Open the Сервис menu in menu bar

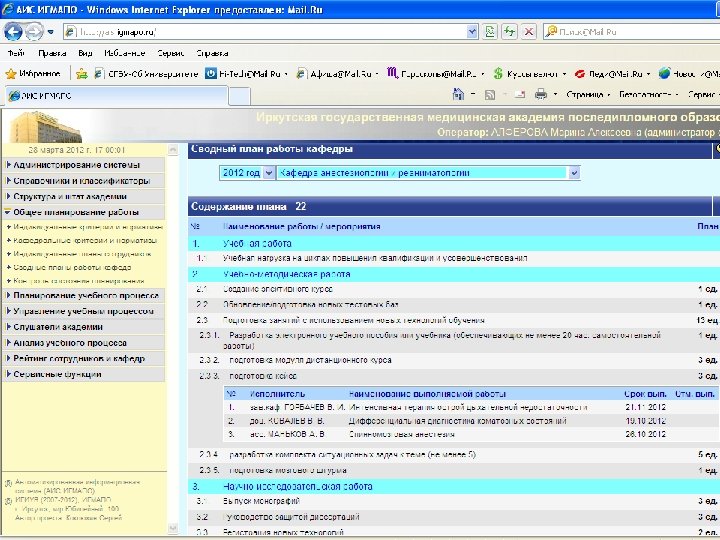point(170,52)
